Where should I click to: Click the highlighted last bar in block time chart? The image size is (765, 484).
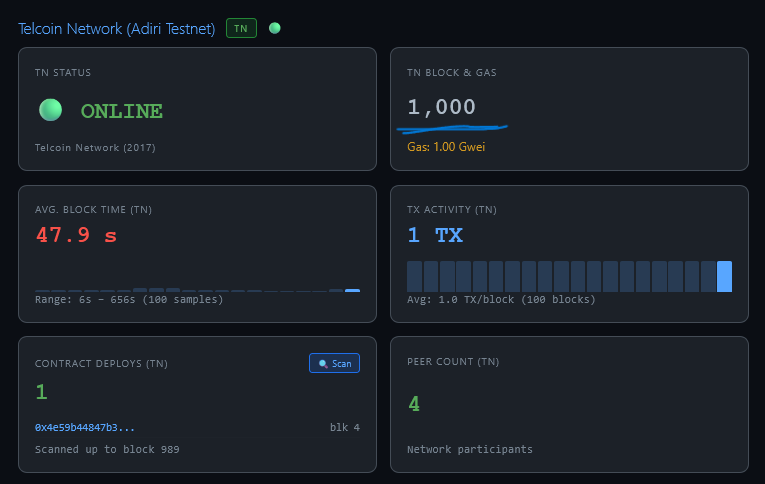[x=352, y=290]
